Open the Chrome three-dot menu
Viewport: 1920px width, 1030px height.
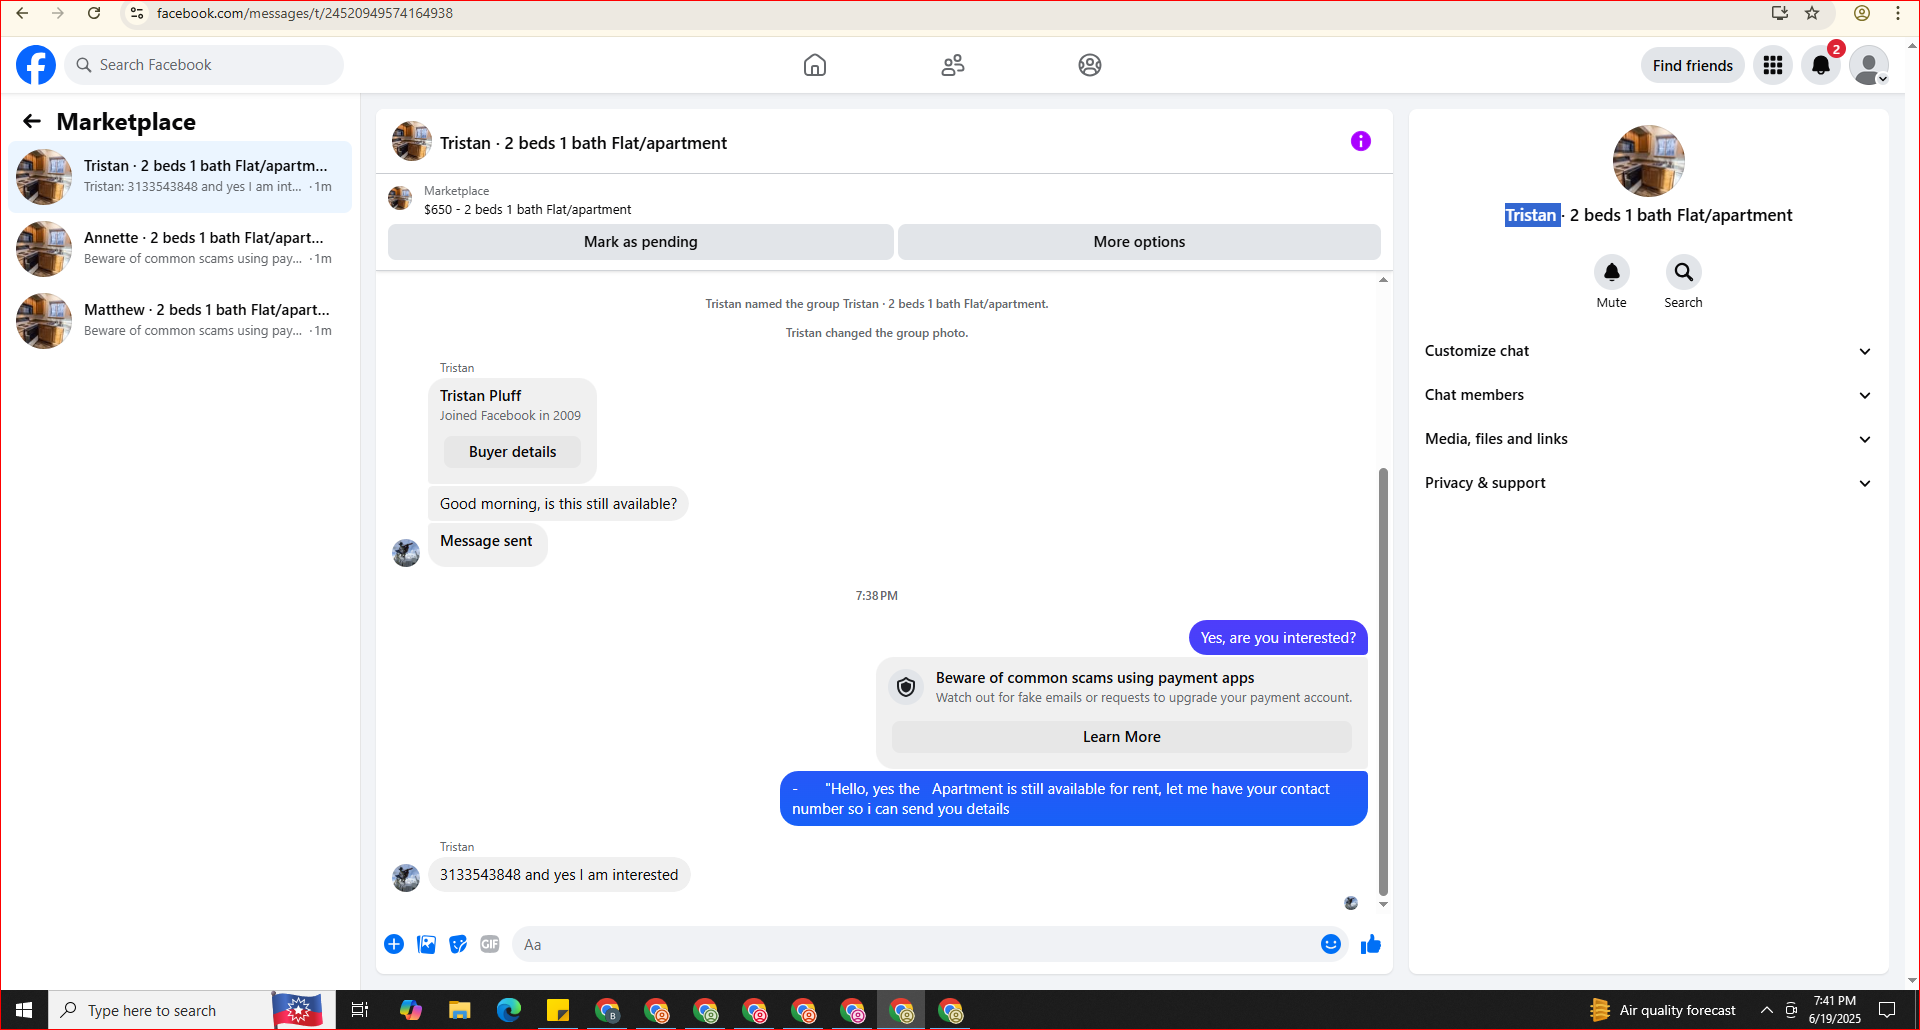point(1898,13)
